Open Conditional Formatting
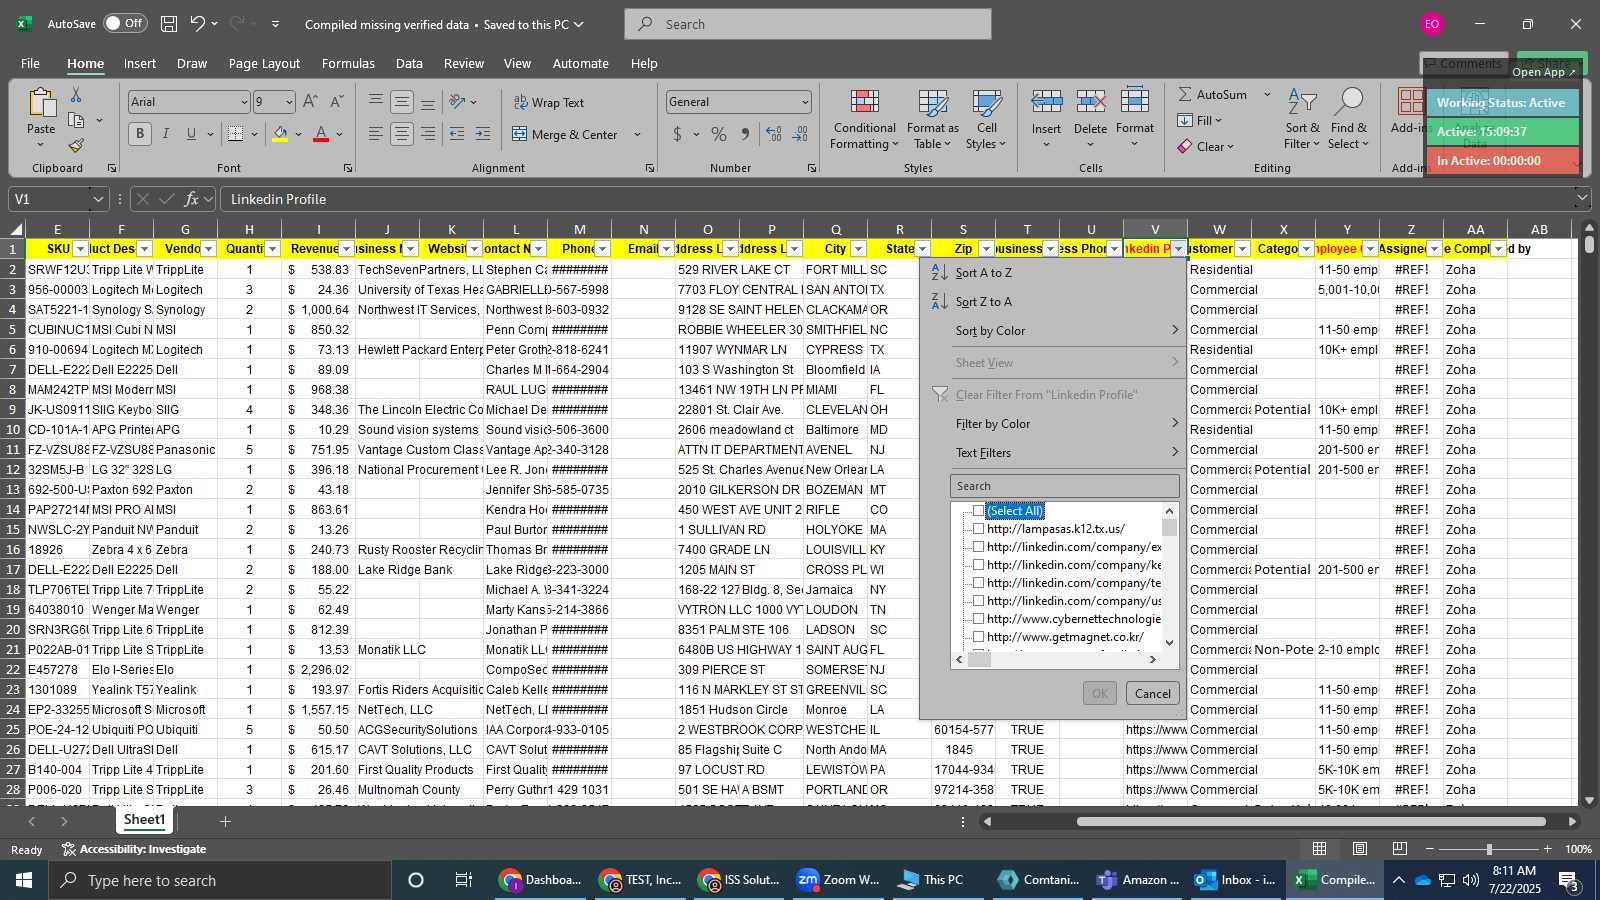 click(x=865, y=120)
